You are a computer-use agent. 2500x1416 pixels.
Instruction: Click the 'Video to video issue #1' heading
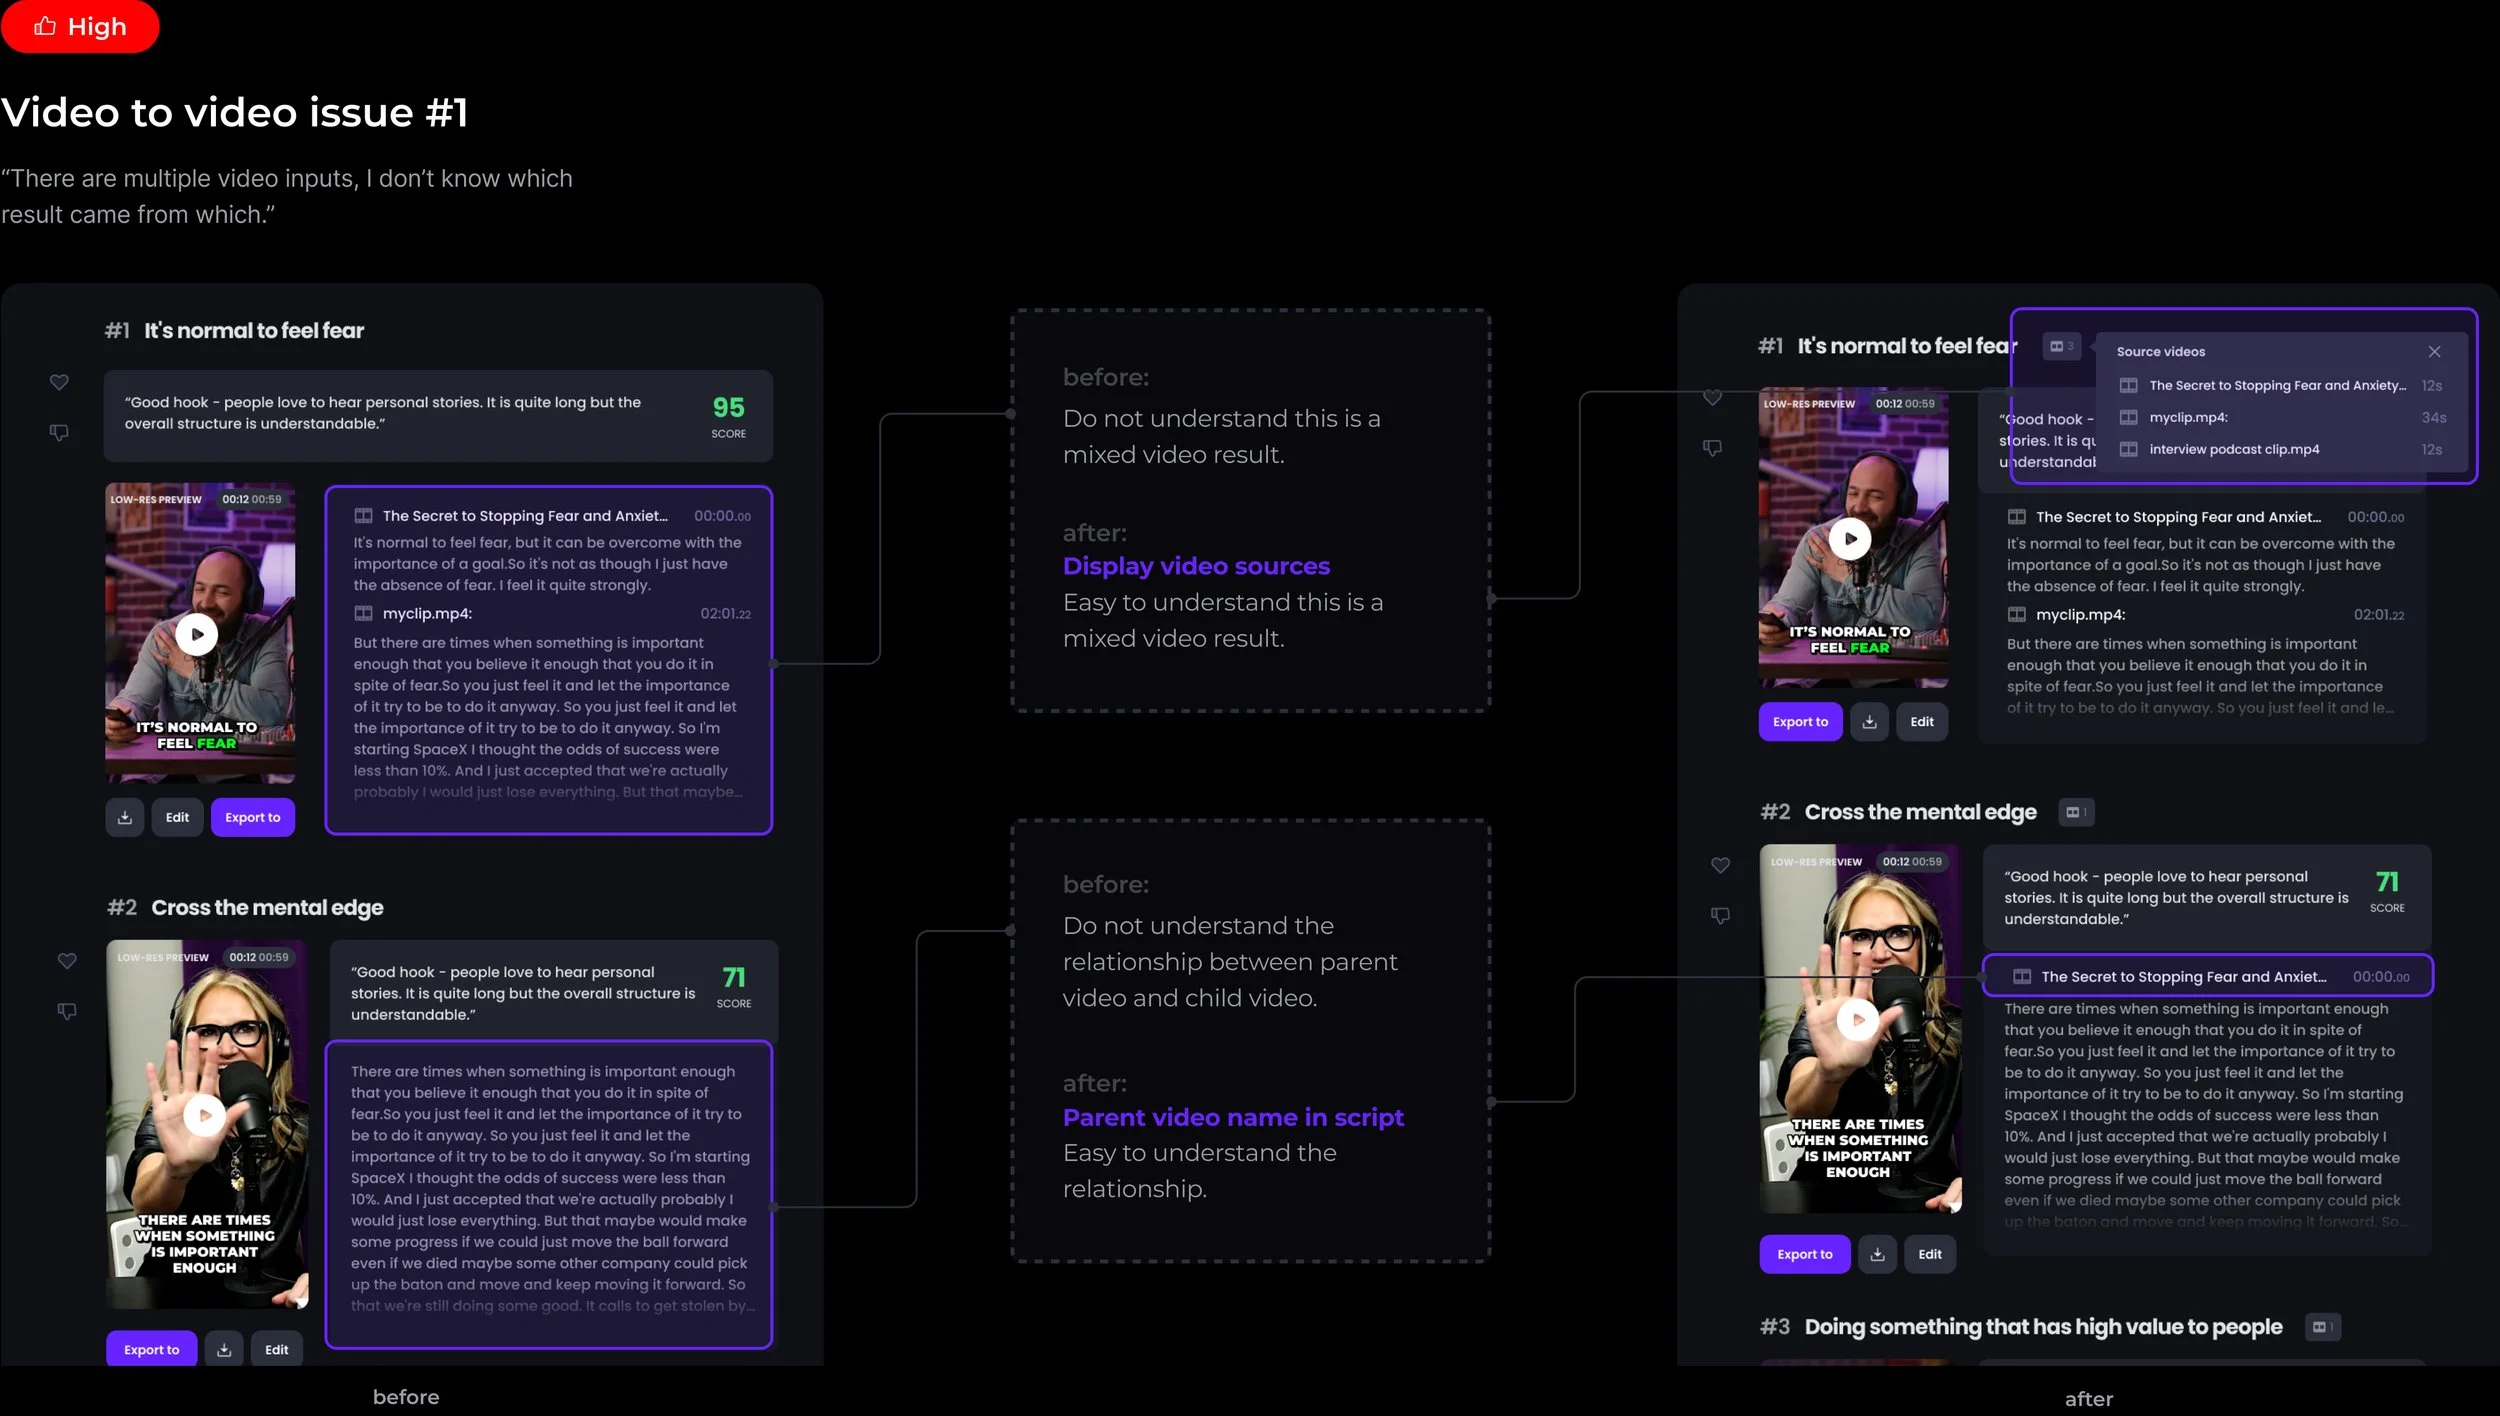point(235,112)
